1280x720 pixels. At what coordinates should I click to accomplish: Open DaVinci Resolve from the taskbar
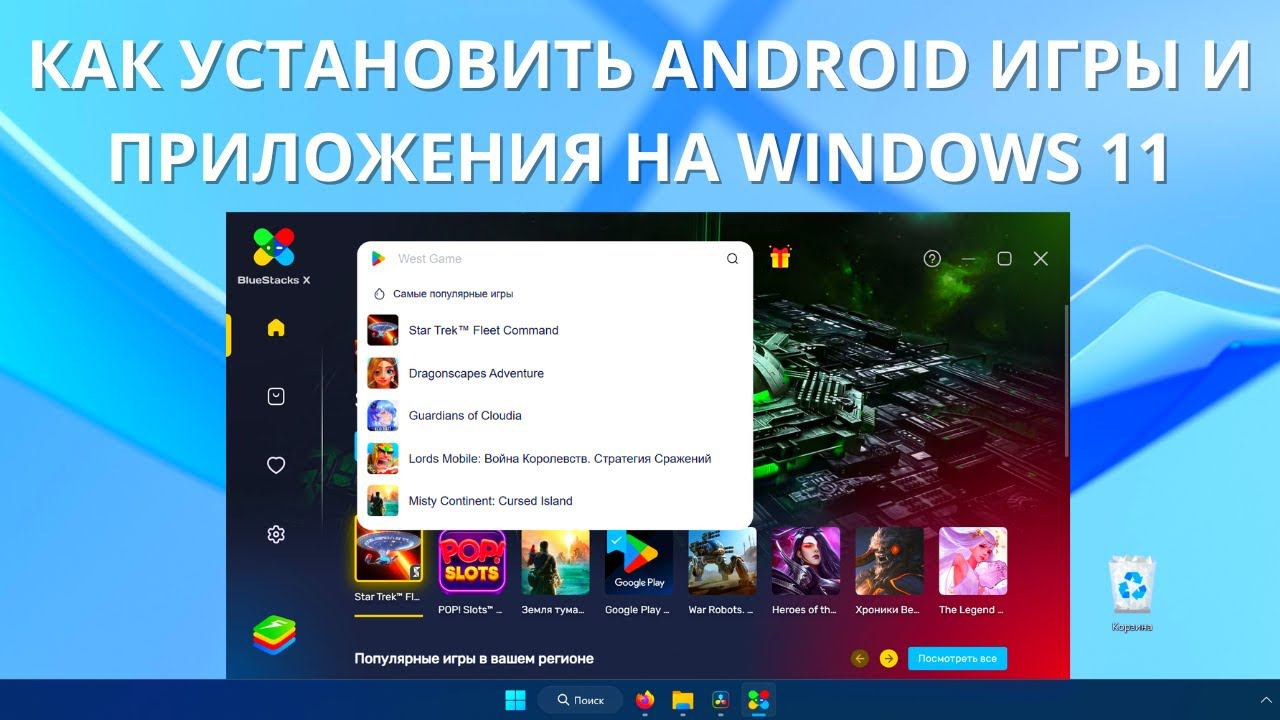[720, 700]
